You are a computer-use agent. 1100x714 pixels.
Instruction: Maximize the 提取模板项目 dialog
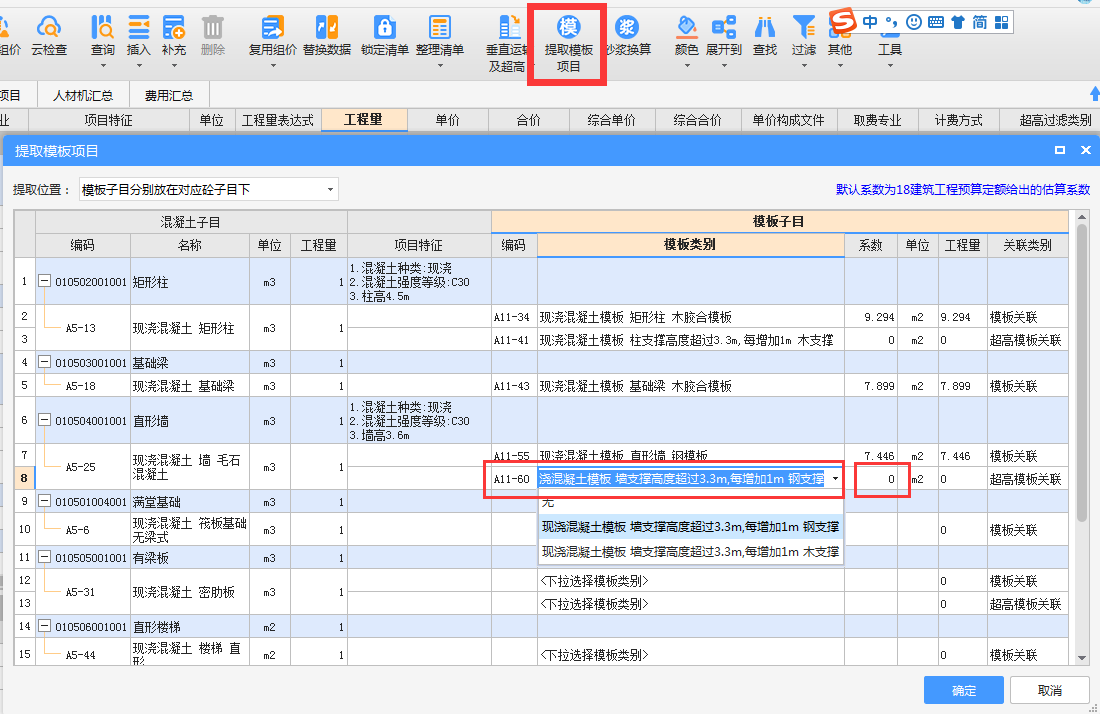click(x=1059, y=150)
